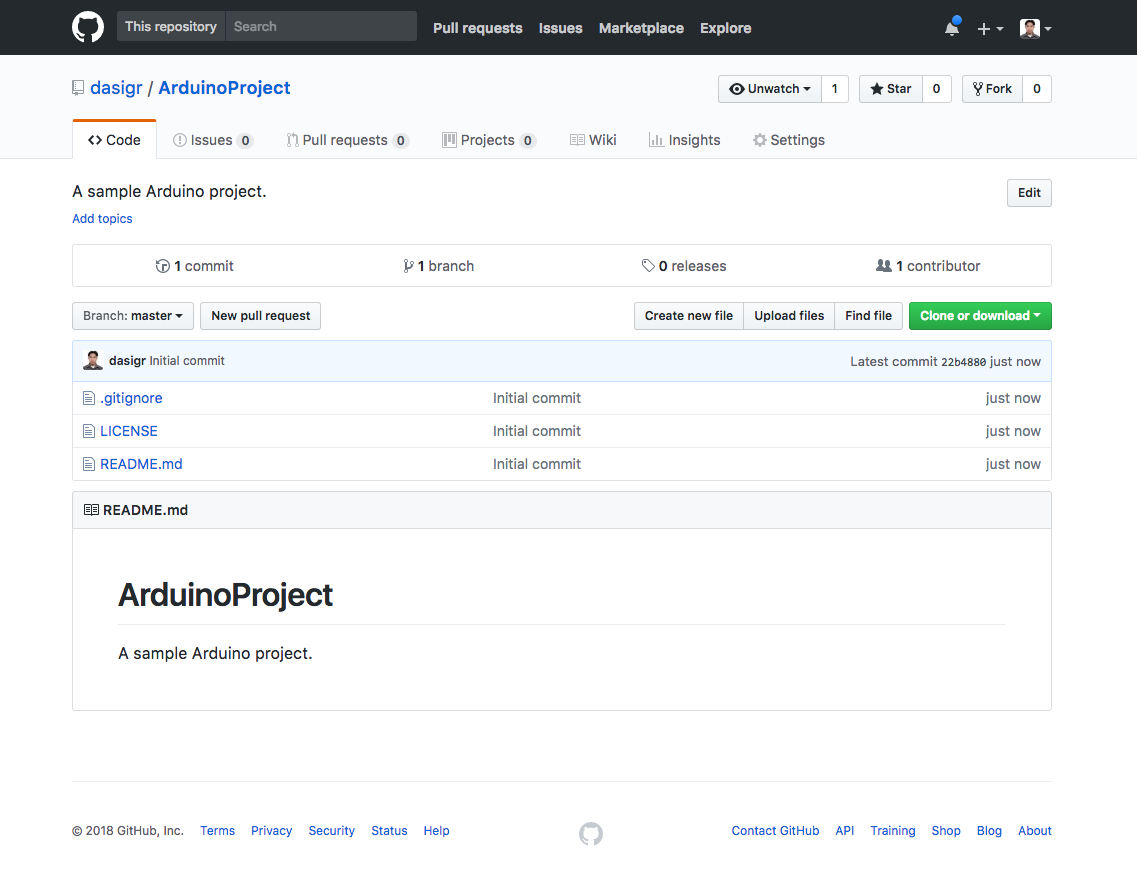Go to Marketplace

point(641,28)
